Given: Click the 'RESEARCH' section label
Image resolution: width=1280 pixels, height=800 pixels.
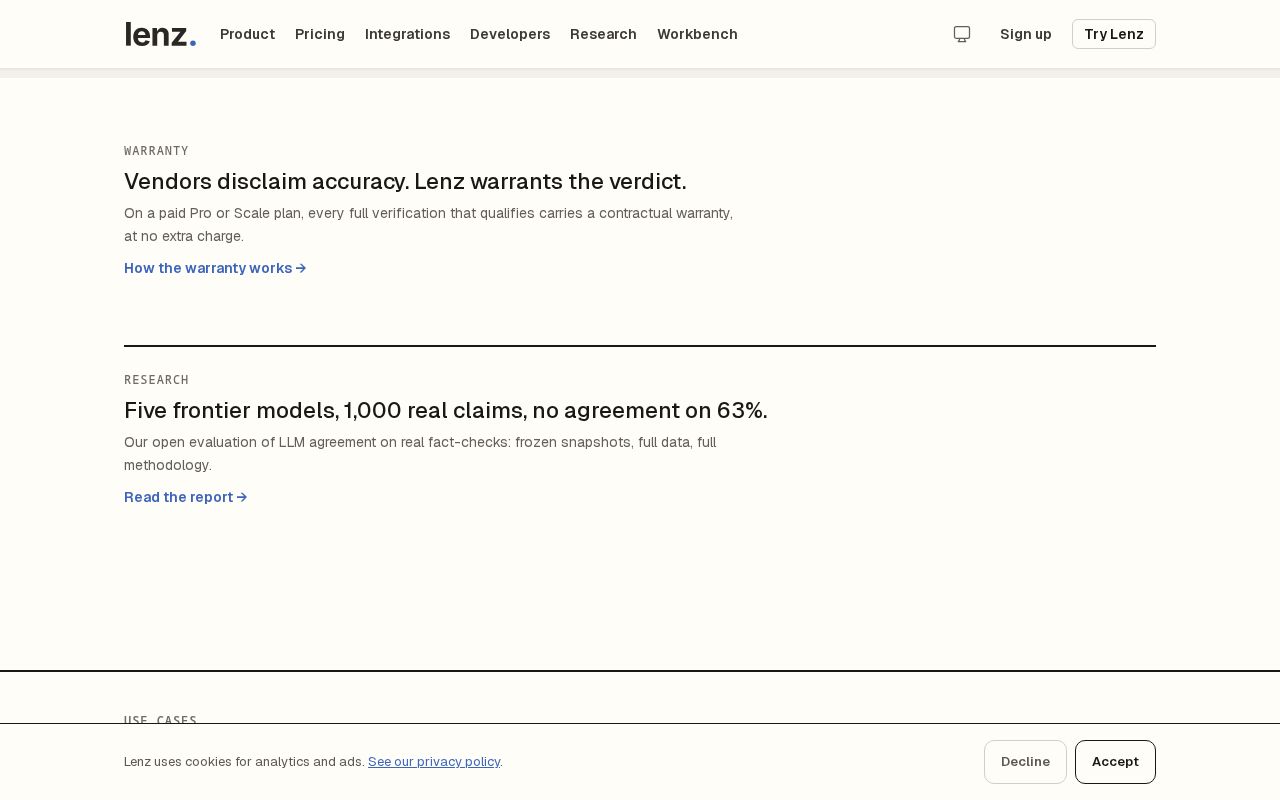Looking at the screenshot, I should [x=156, y=380].
